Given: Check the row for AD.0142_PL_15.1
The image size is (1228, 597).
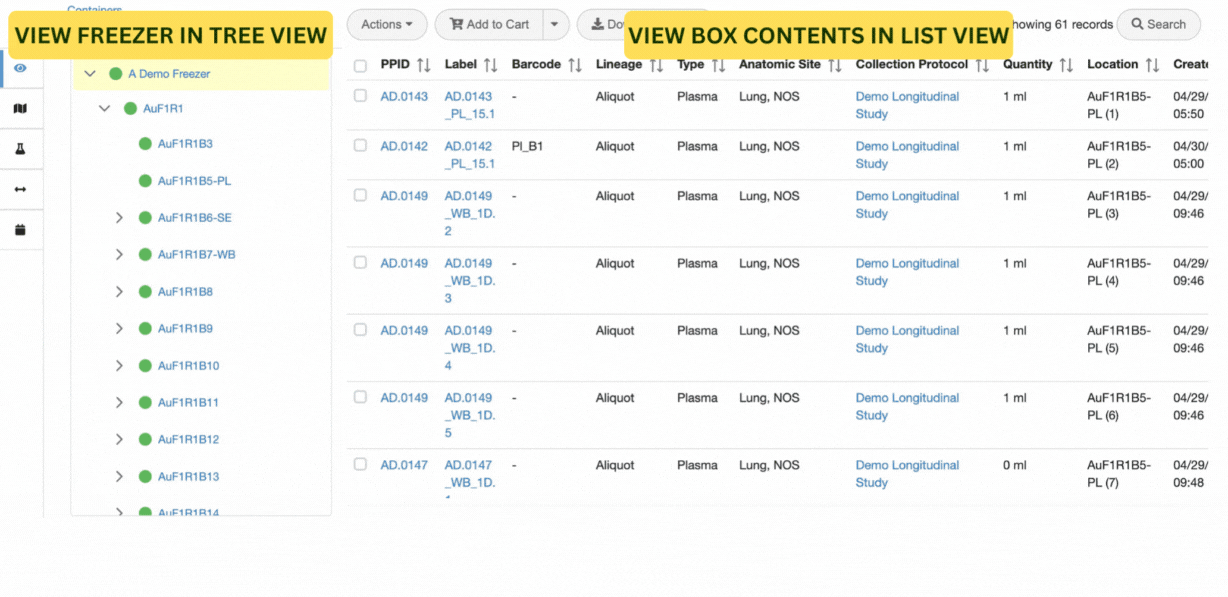Looking at the screenshot, I should (360, 145).
